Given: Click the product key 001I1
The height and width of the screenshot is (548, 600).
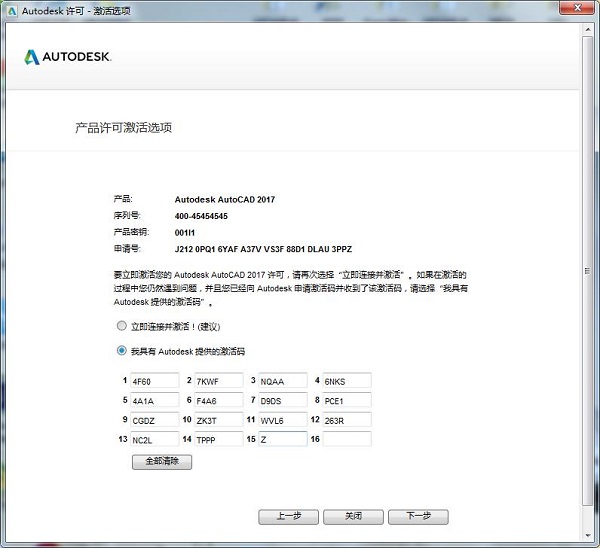Looking at the screenshot, I should (185, 232).
